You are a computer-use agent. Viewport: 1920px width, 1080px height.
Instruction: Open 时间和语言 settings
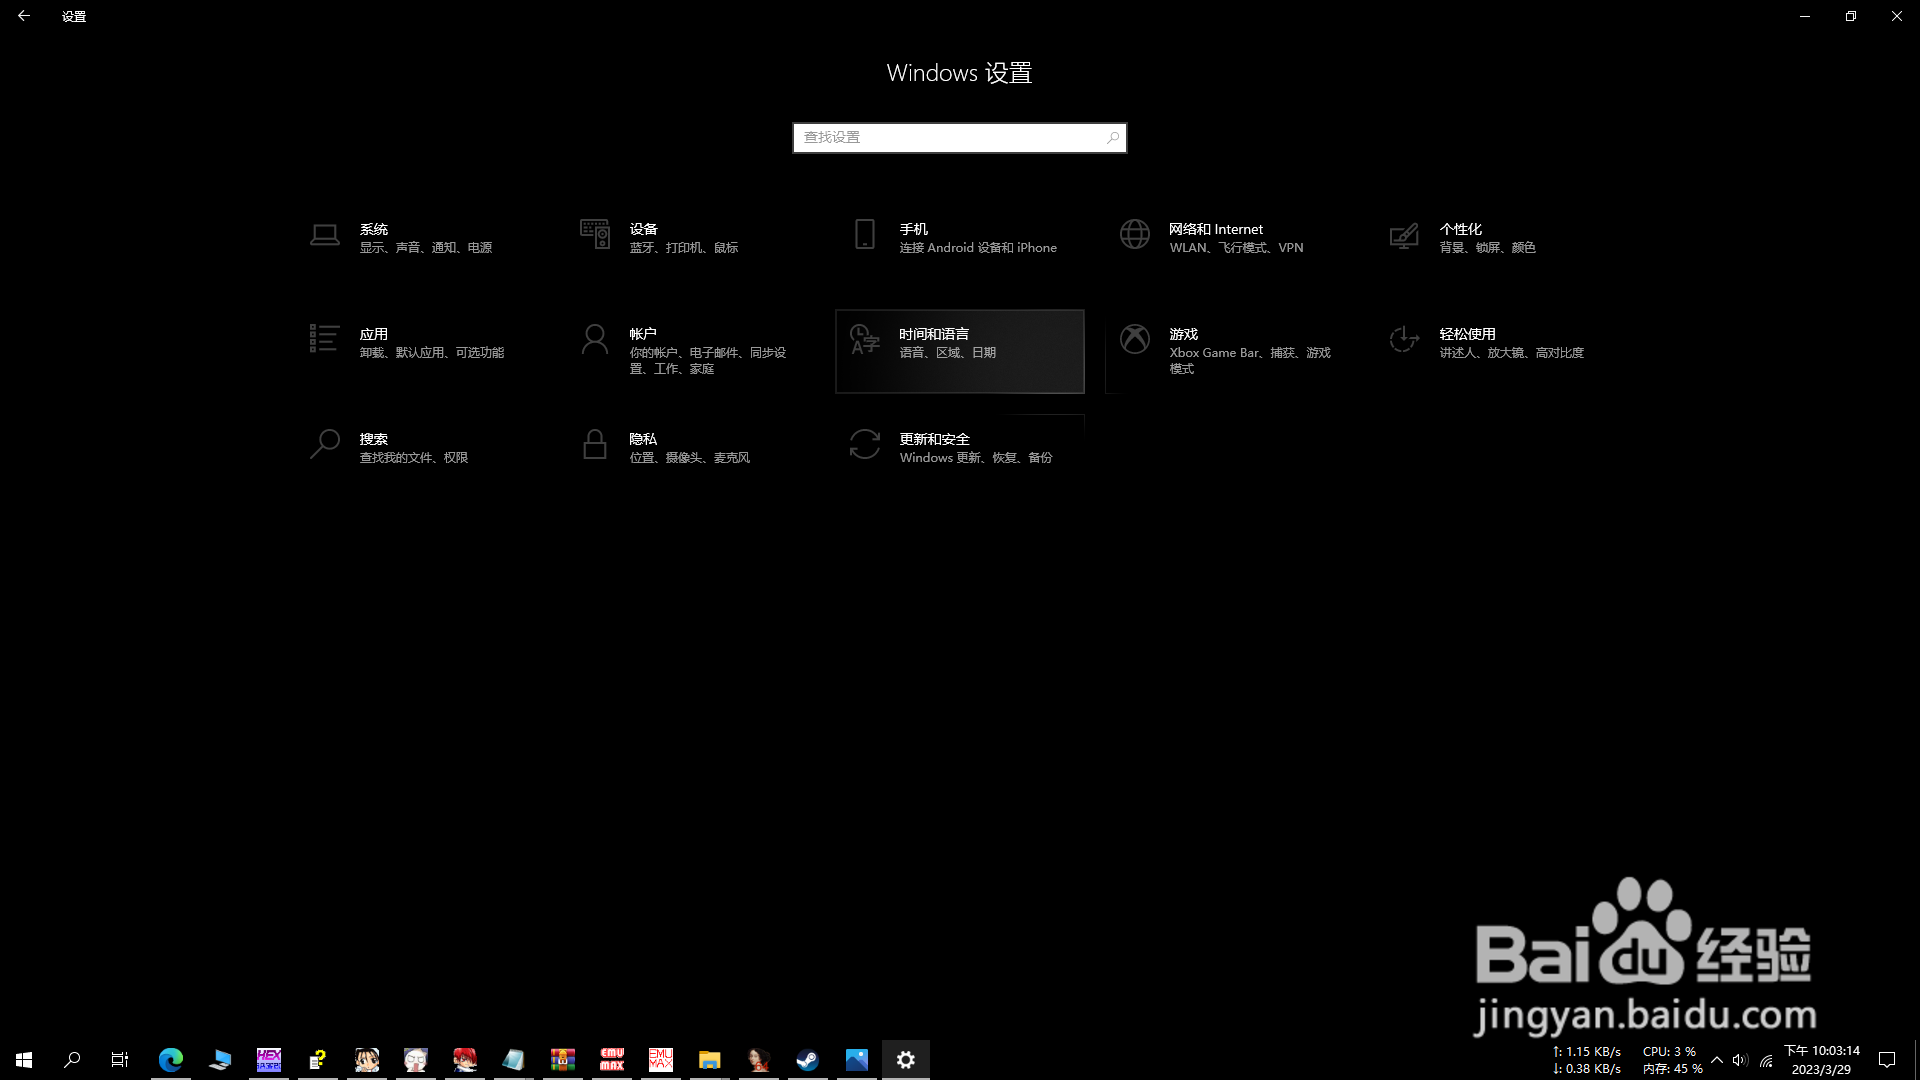[x=958, y=350]
